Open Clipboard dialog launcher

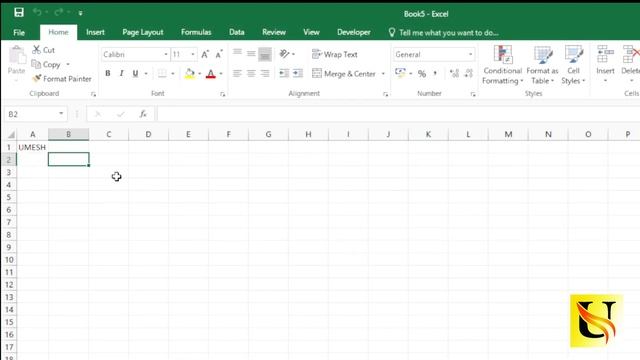click(93, 94)
